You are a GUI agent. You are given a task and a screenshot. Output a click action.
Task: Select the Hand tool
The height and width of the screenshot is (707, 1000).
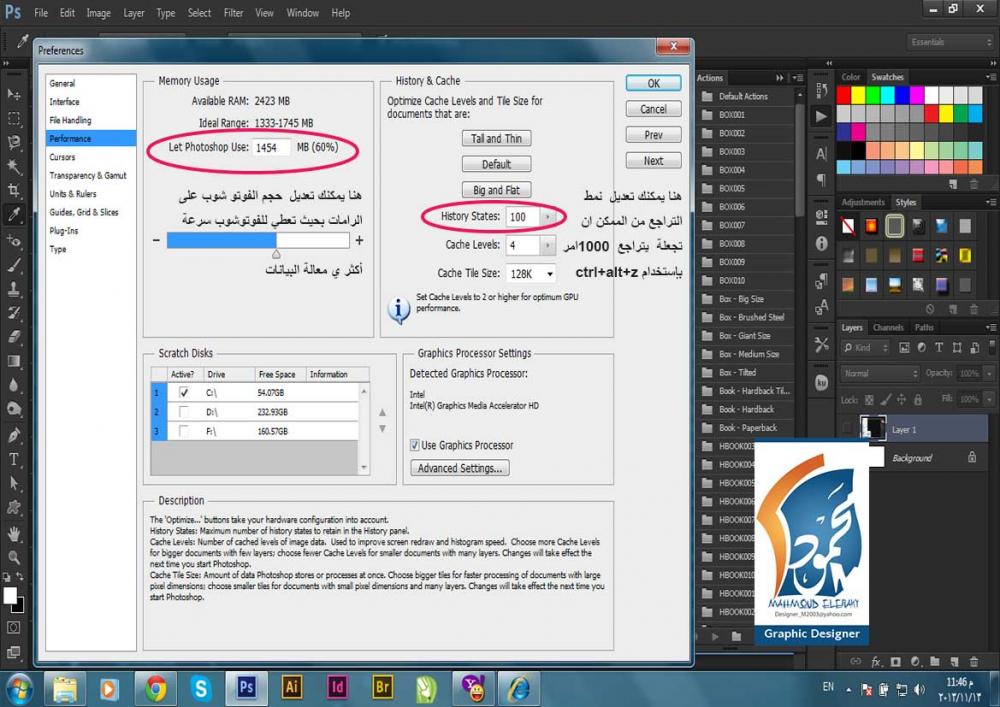(x=13, y=534)
